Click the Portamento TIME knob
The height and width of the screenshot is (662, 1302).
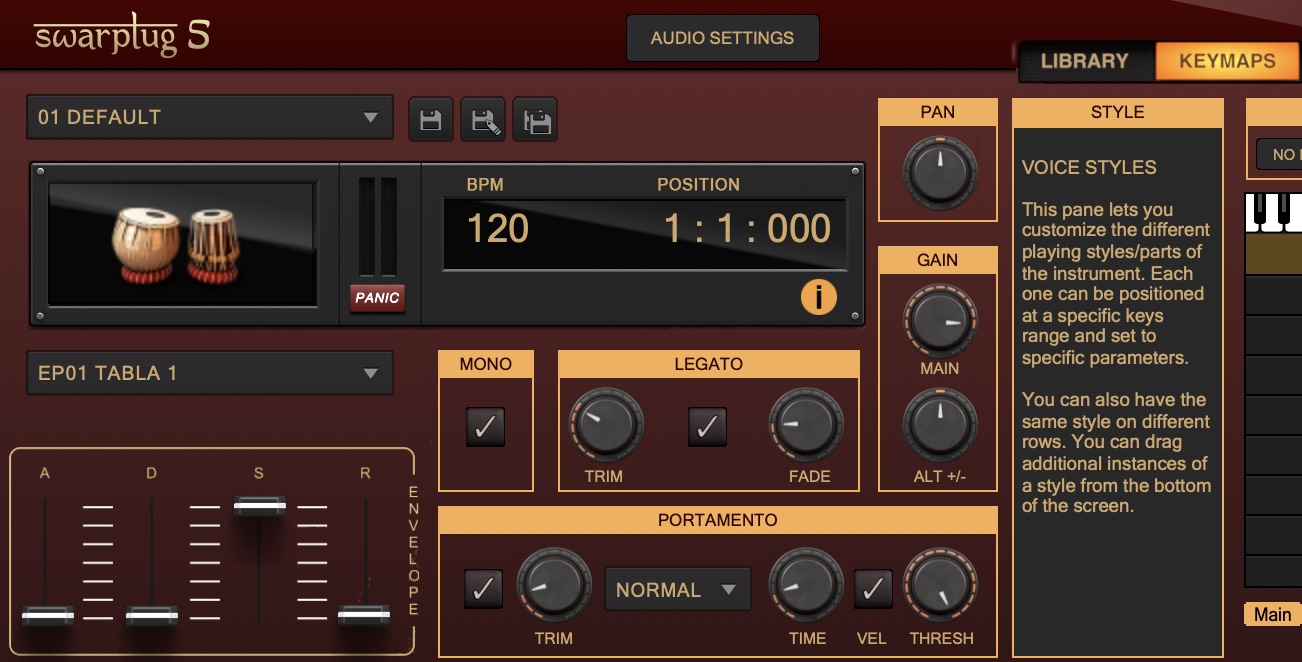[805, 587]
